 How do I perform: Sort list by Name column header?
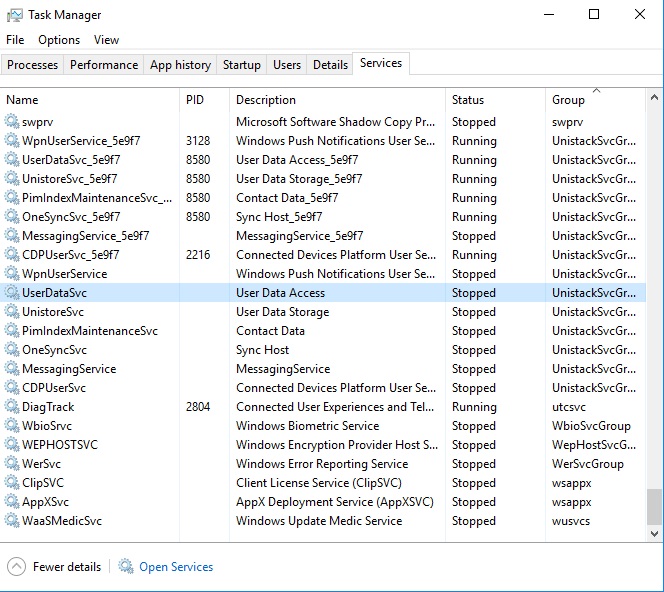(22, 100)
